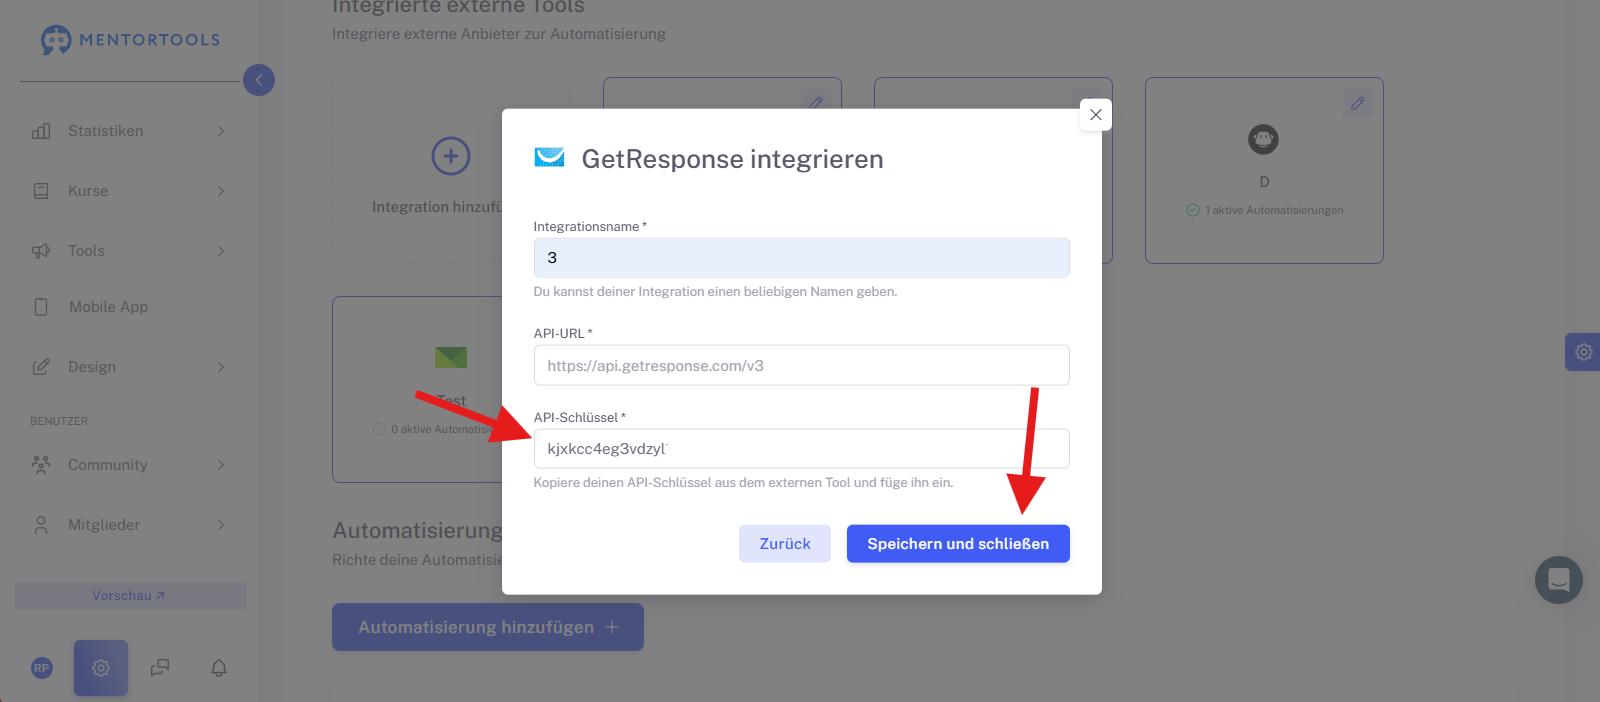Click the Vorschau link in the sidebar

pos(130,596)
